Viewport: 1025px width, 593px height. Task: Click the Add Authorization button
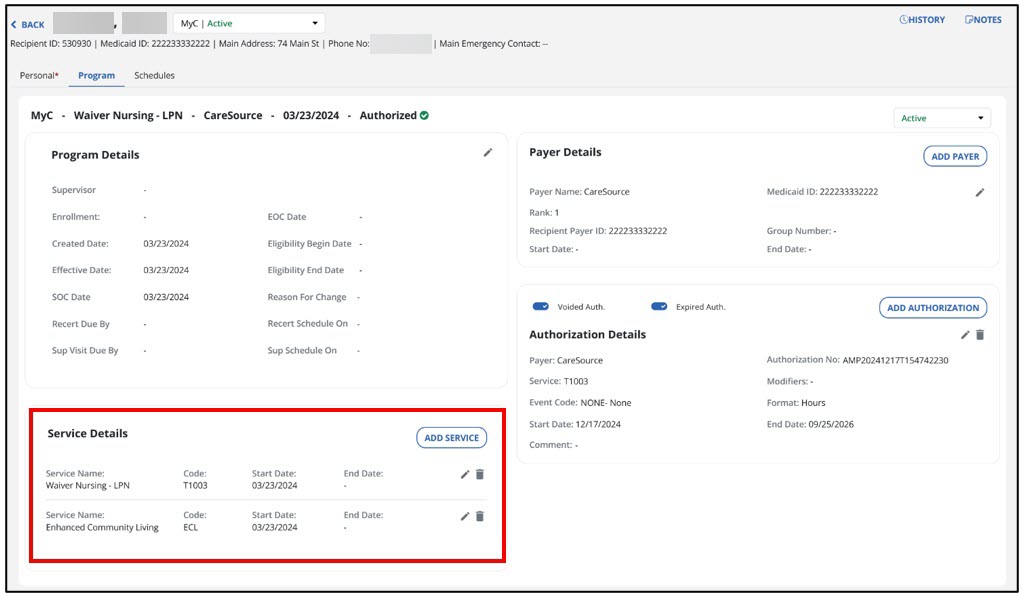(933, 308)
